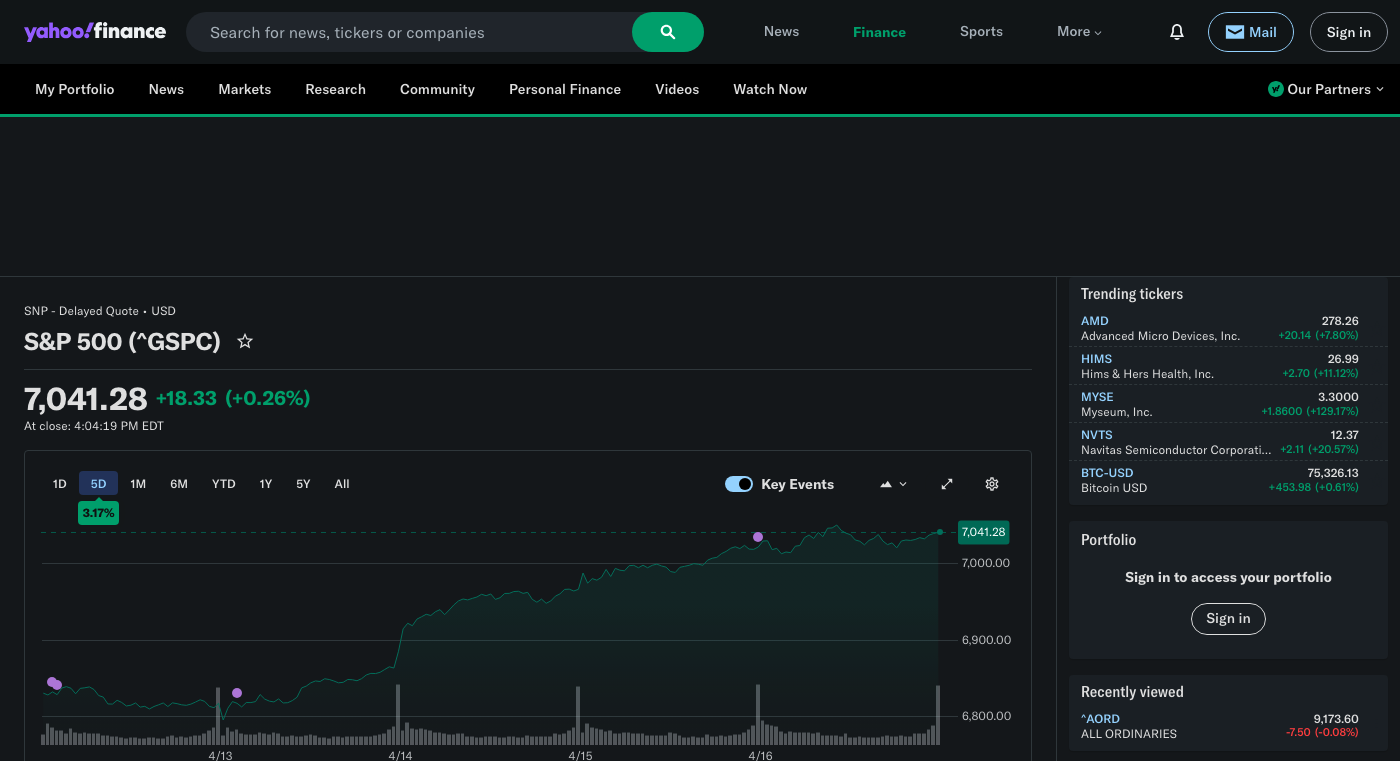Switch the chart range to 1M

138,484
